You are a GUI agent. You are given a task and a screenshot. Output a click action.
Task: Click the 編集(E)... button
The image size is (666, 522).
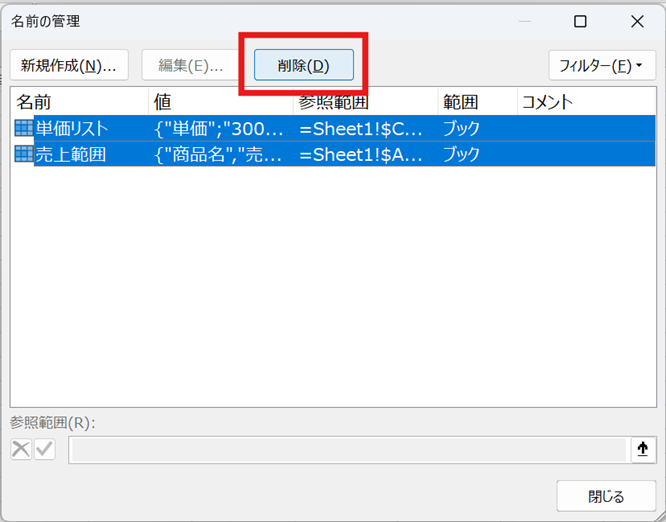point(190,66)
